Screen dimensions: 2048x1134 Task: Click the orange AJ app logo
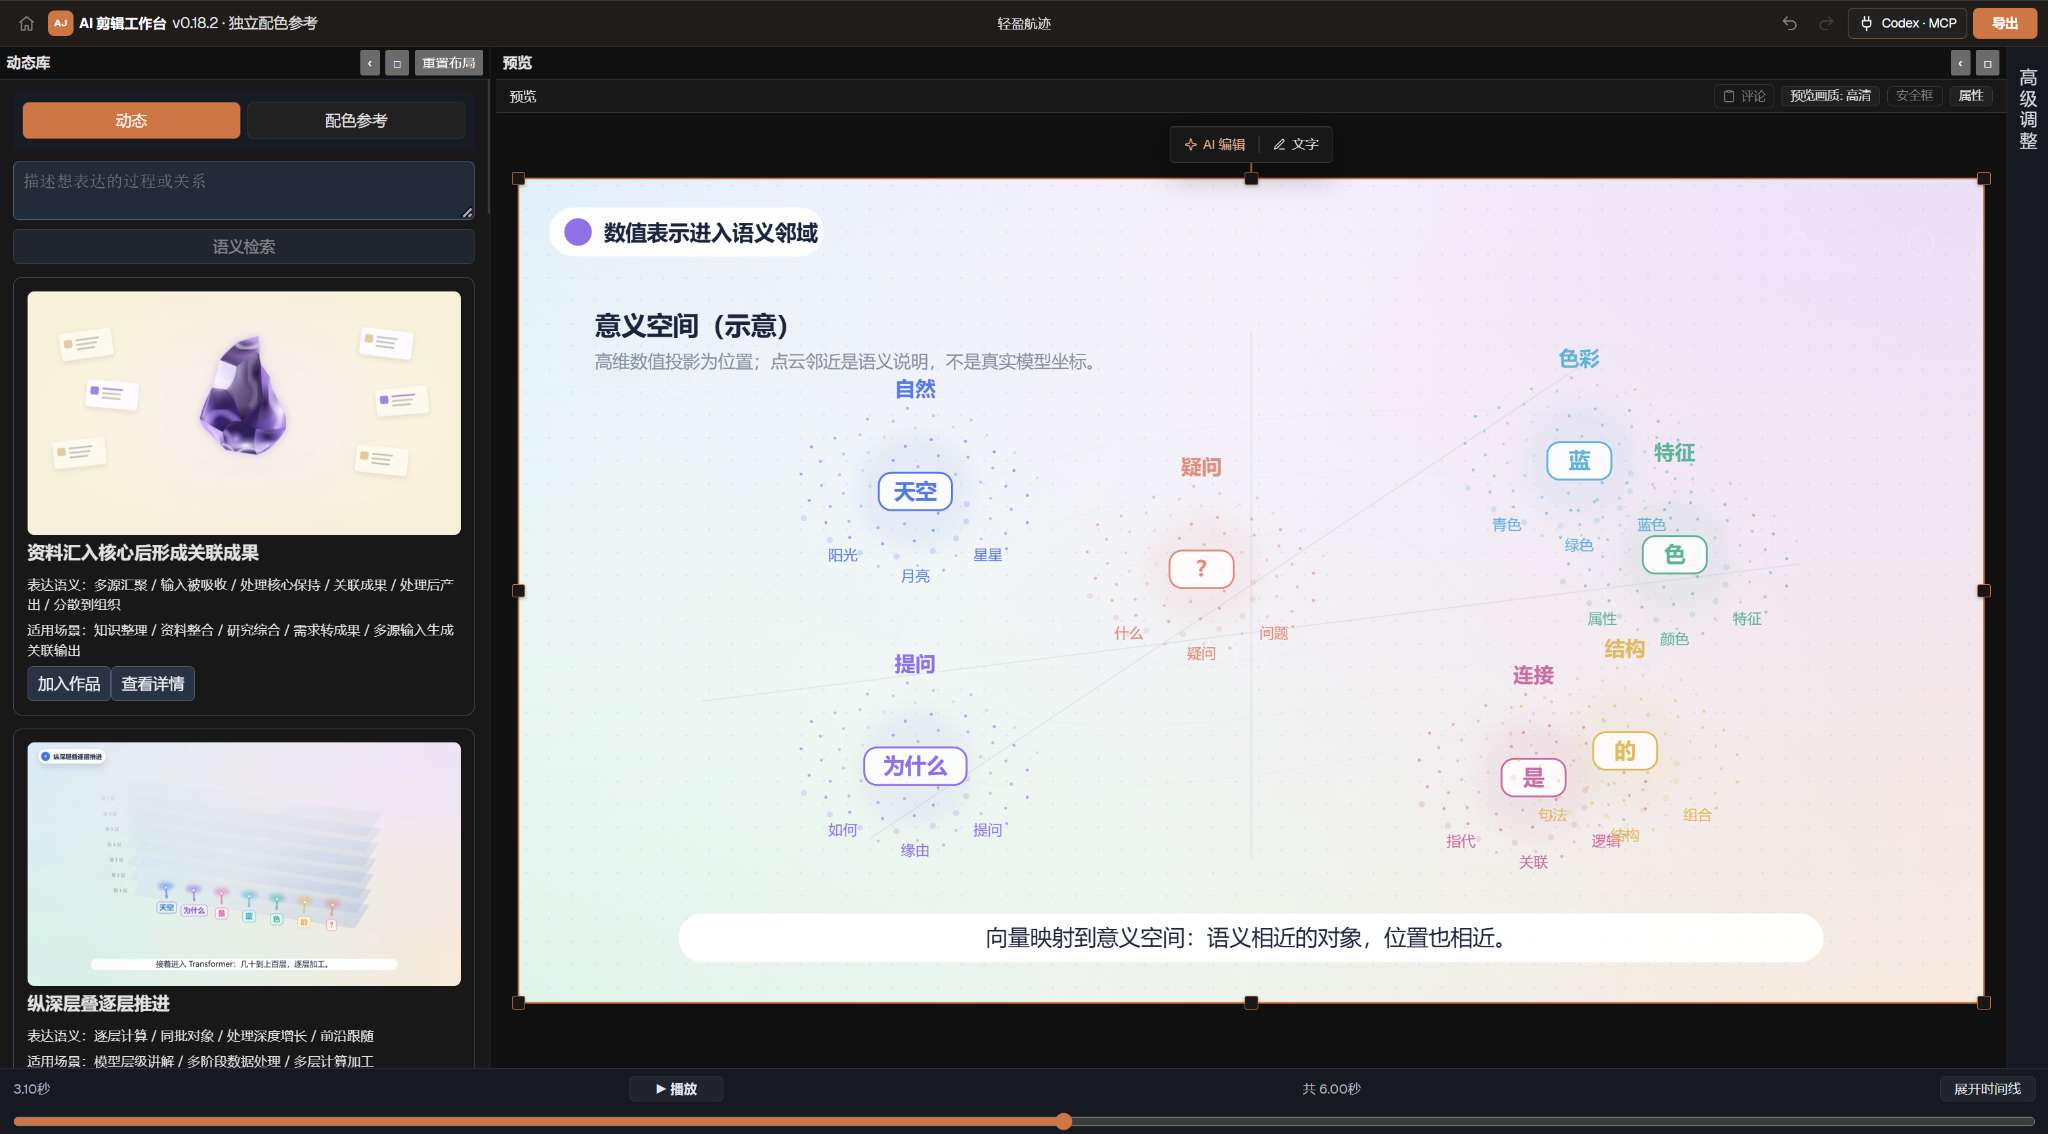click(x=60, y=23)
